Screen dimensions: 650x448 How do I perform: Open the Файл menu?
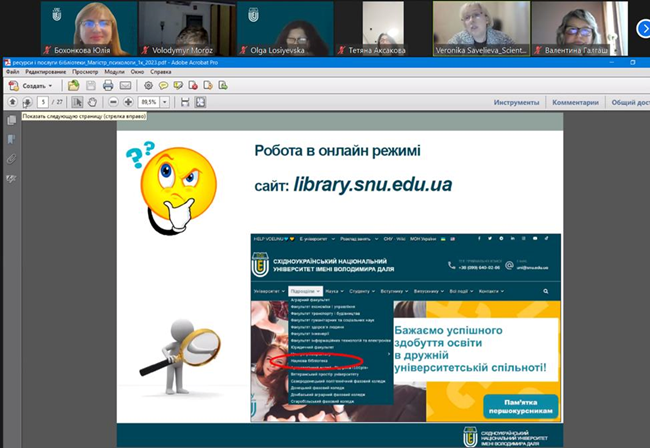(x=12, y=72)
